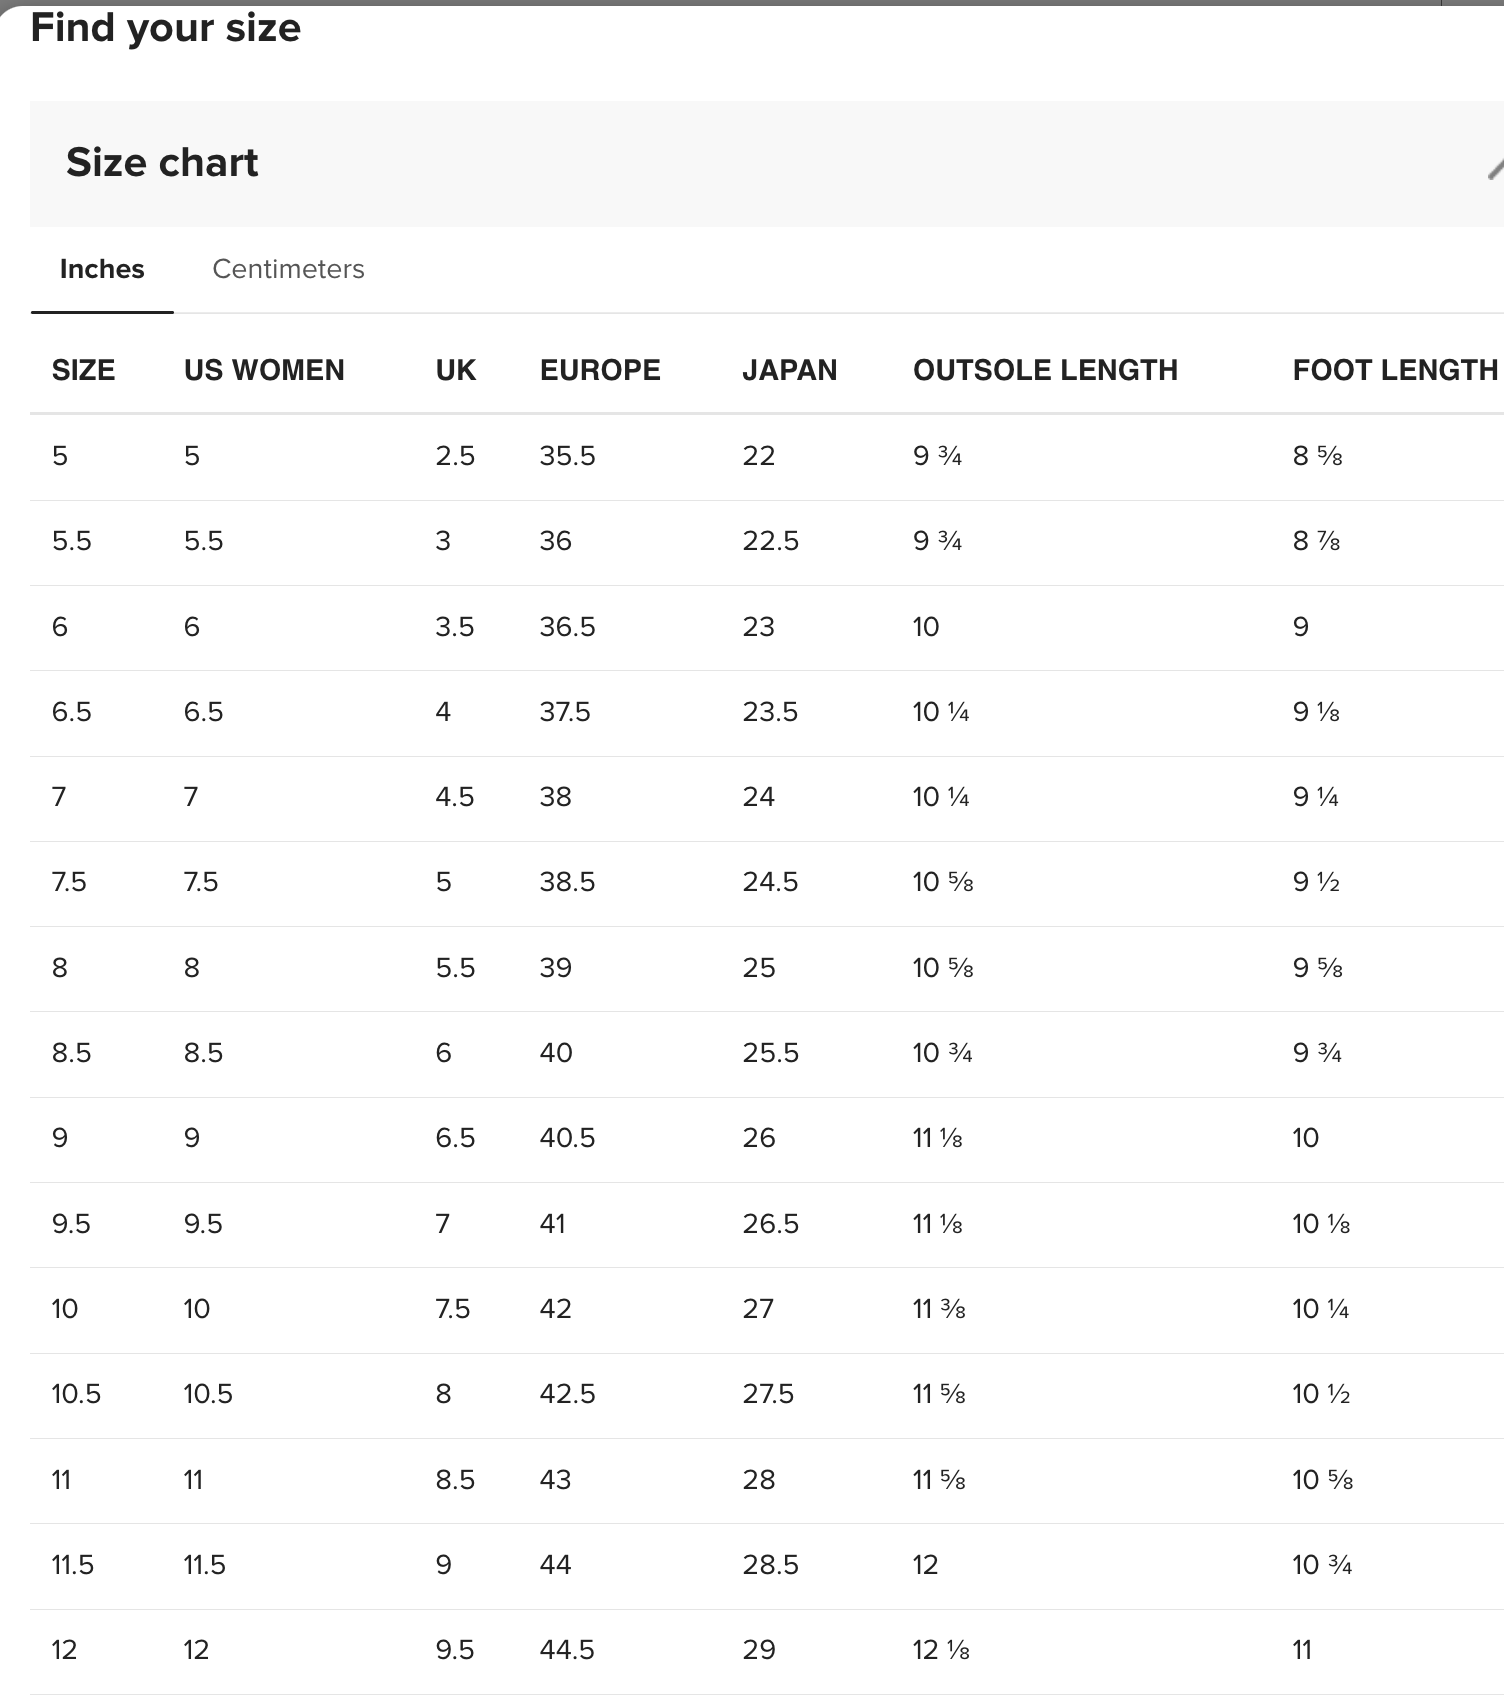1504x1698 pixels.
Task: Select the size 8.5 row label
Action: [x=71, y=1053]
